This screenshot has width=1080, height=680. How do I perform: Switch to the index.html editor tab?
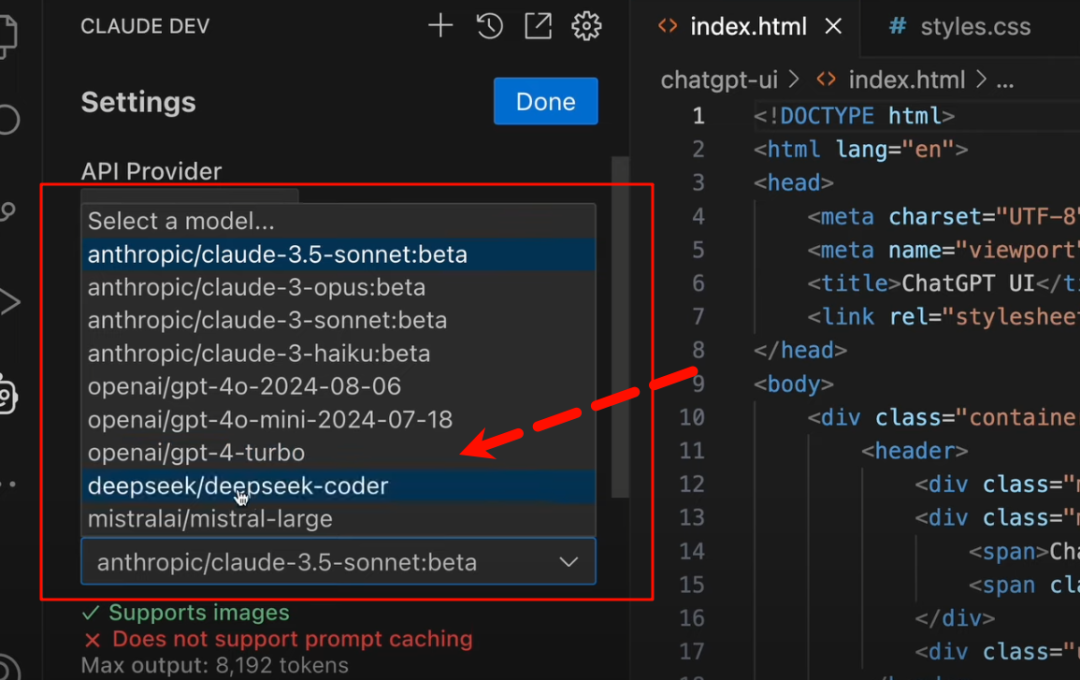[x=747, y=27]
